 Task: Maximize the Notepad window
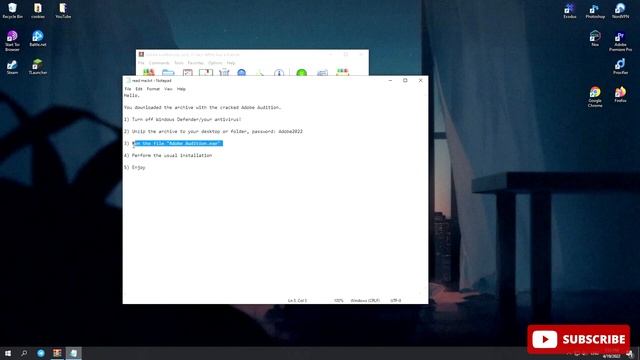click(405, 80)
